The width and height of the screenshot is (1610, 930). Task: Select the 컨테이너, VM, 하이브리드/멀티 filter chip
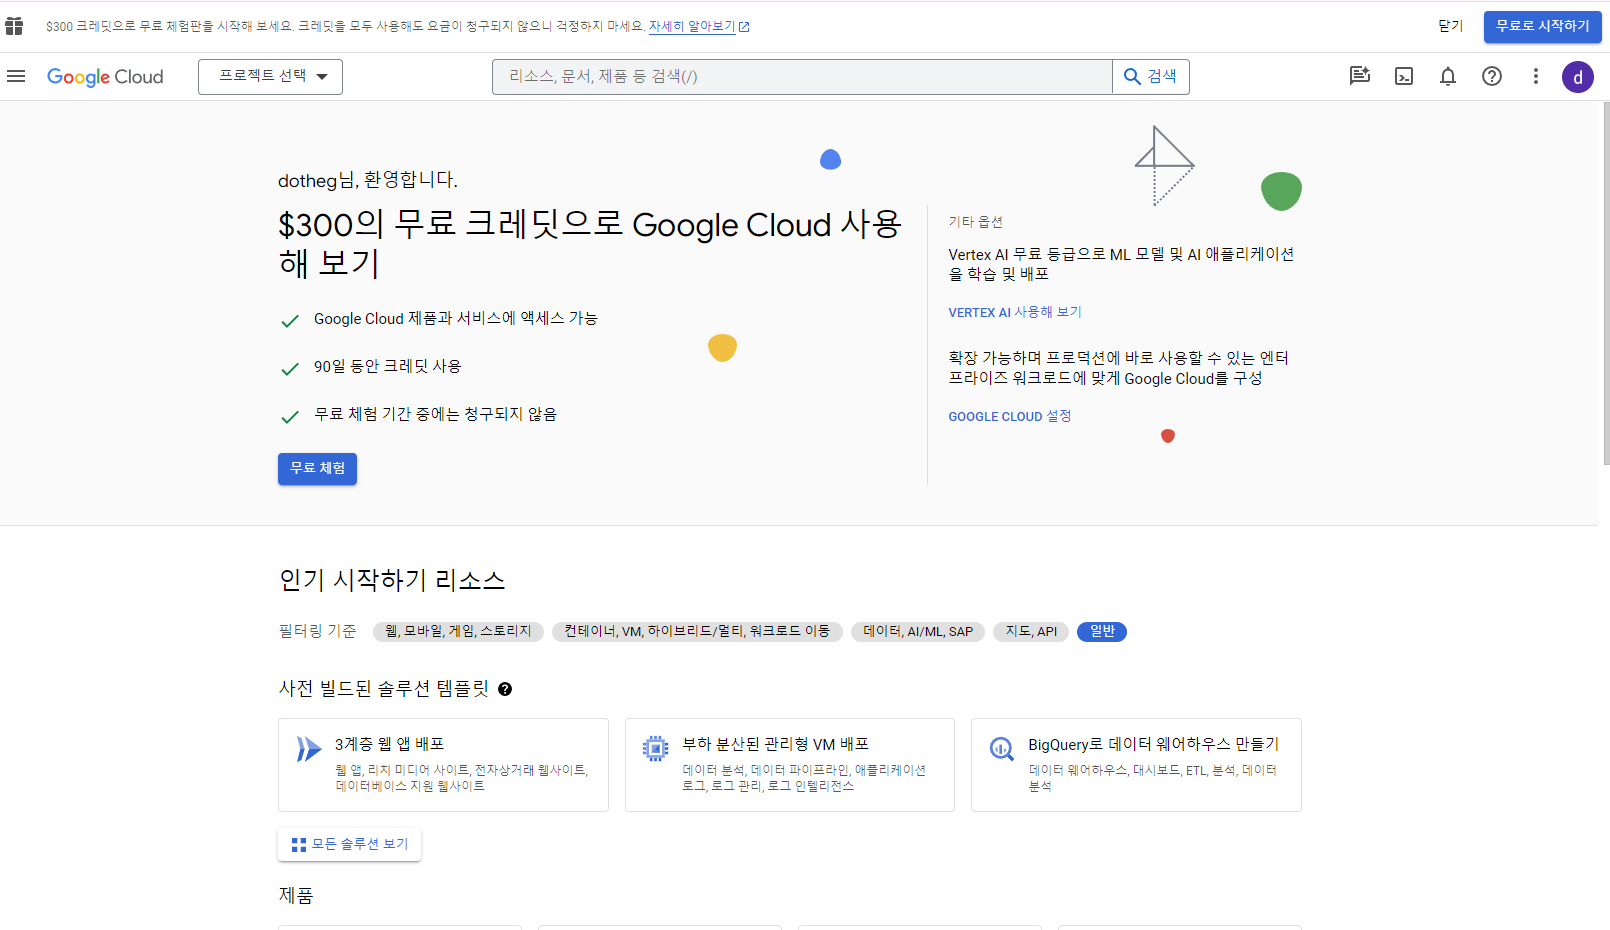click(697, 632)
